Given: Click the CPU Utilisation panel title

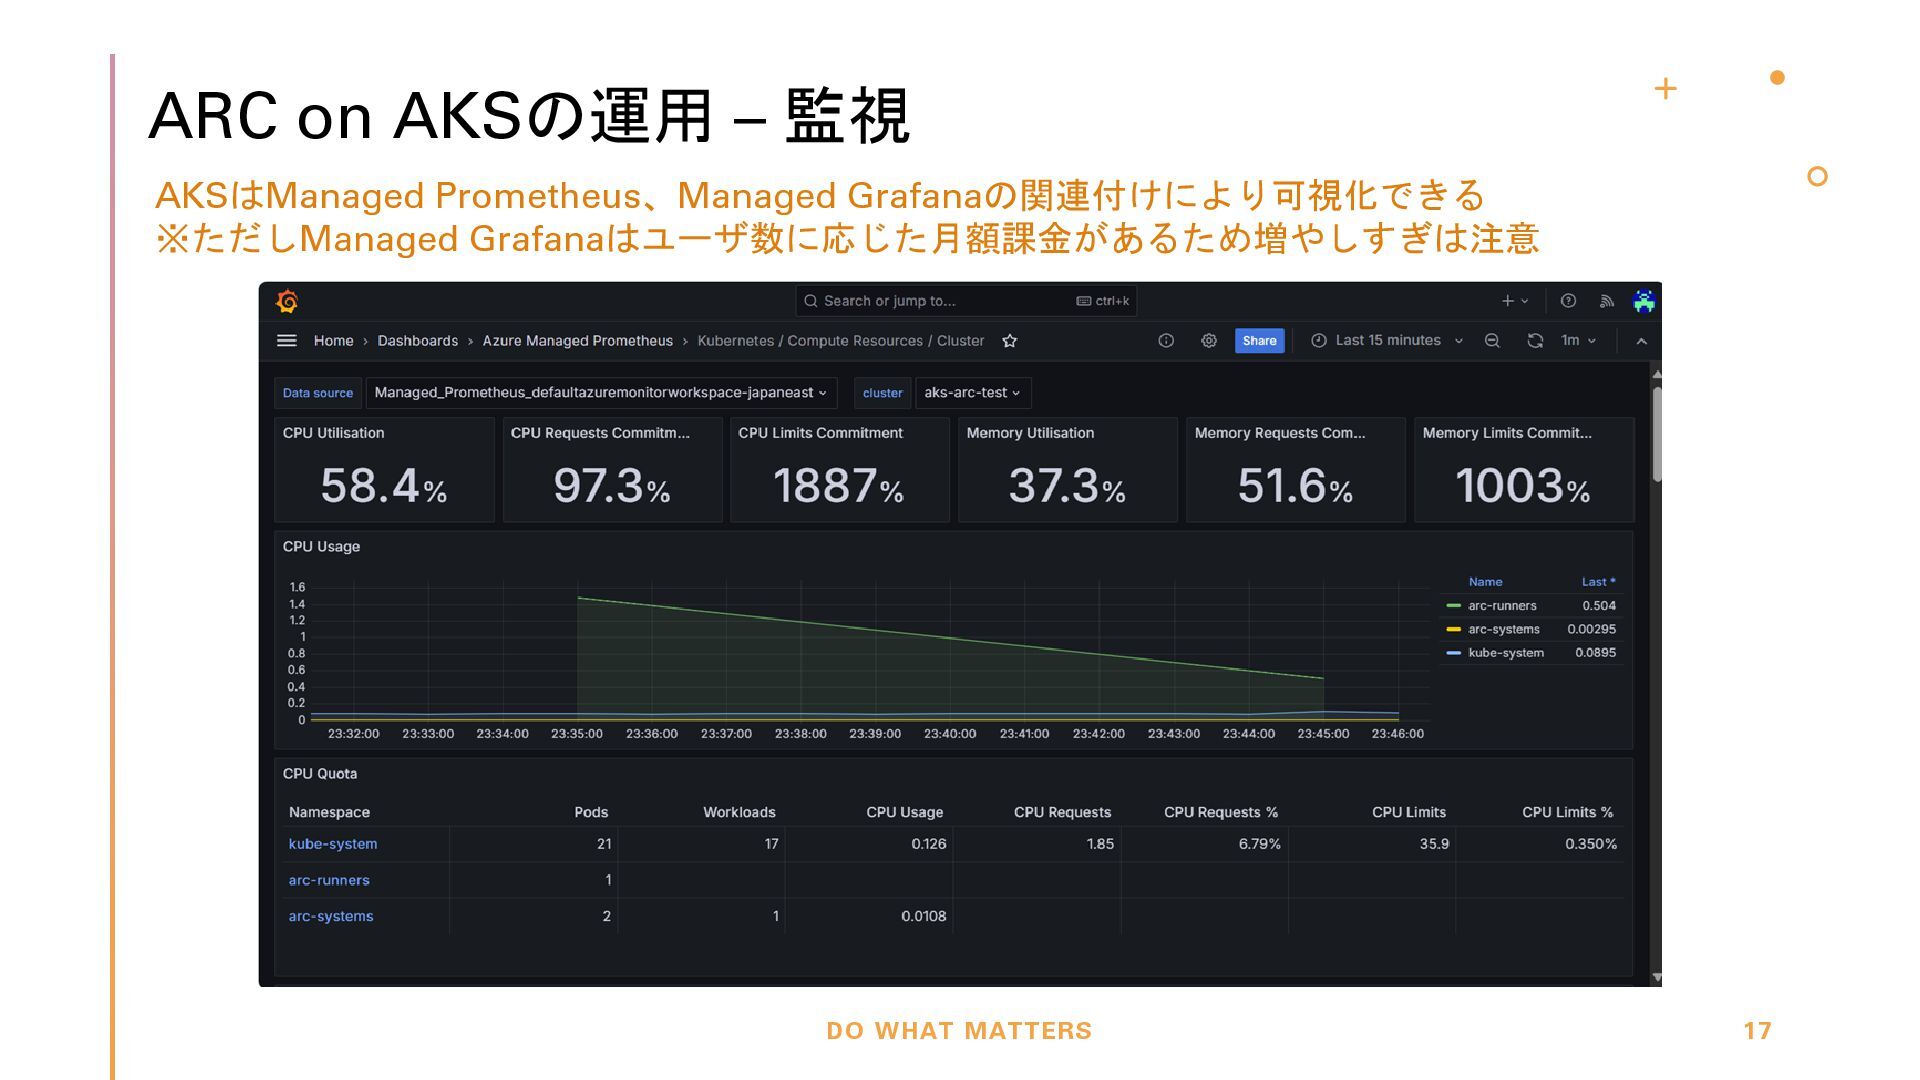Looking at the screenshot, I should pos(333,433).
